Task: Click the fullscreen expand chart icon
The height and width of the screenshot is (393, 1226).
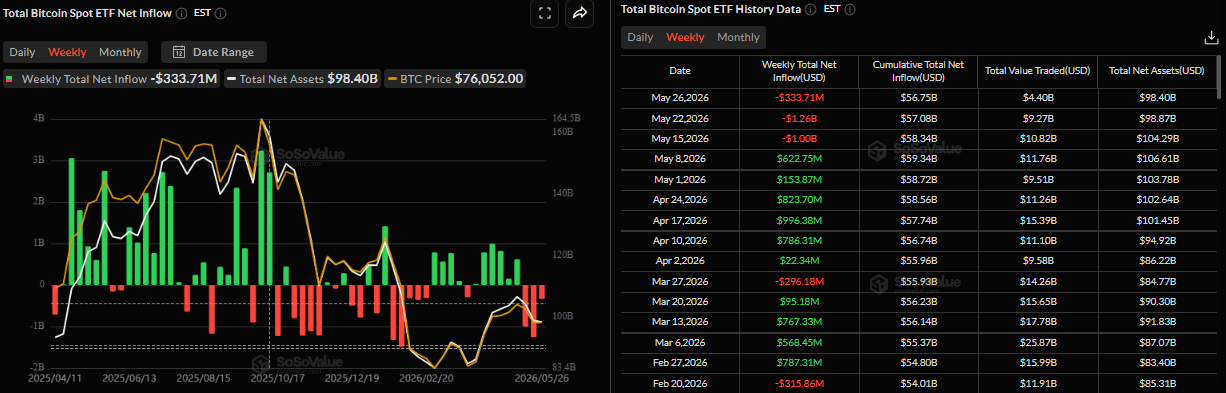Action: point(544,14)
